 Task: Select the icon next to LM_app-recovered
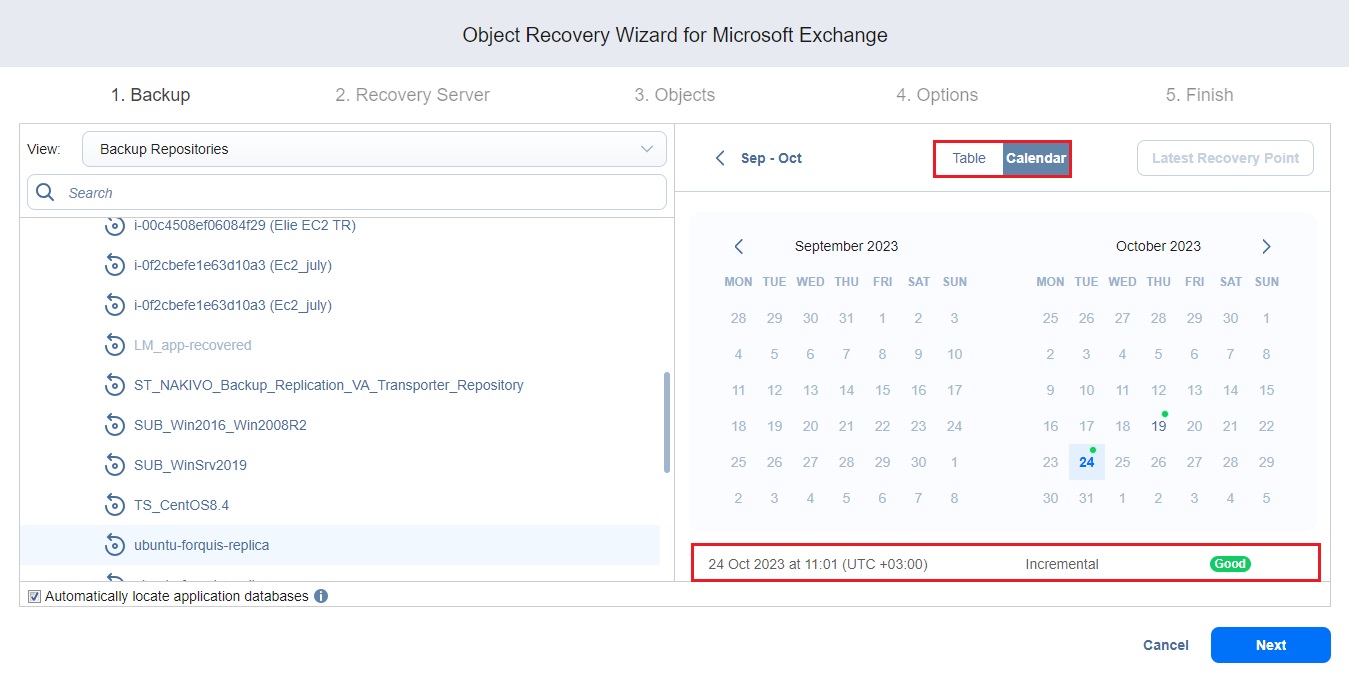click(x=114, y=345)
